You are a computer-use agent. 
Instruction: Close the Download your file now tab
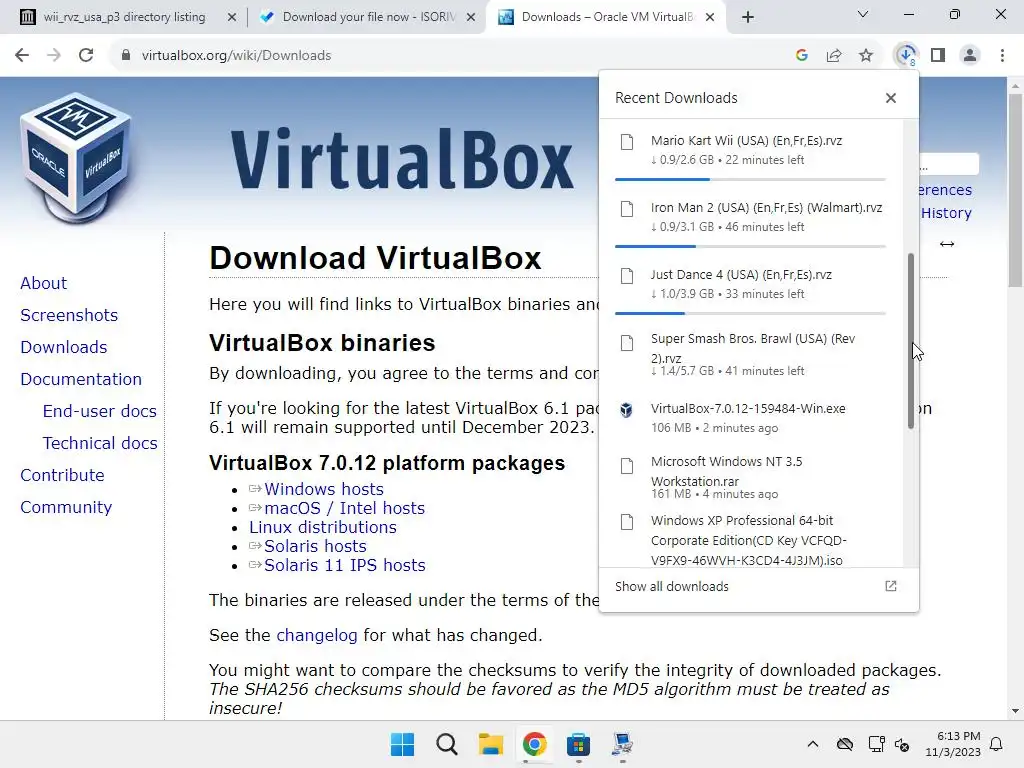tap(471, 18)
